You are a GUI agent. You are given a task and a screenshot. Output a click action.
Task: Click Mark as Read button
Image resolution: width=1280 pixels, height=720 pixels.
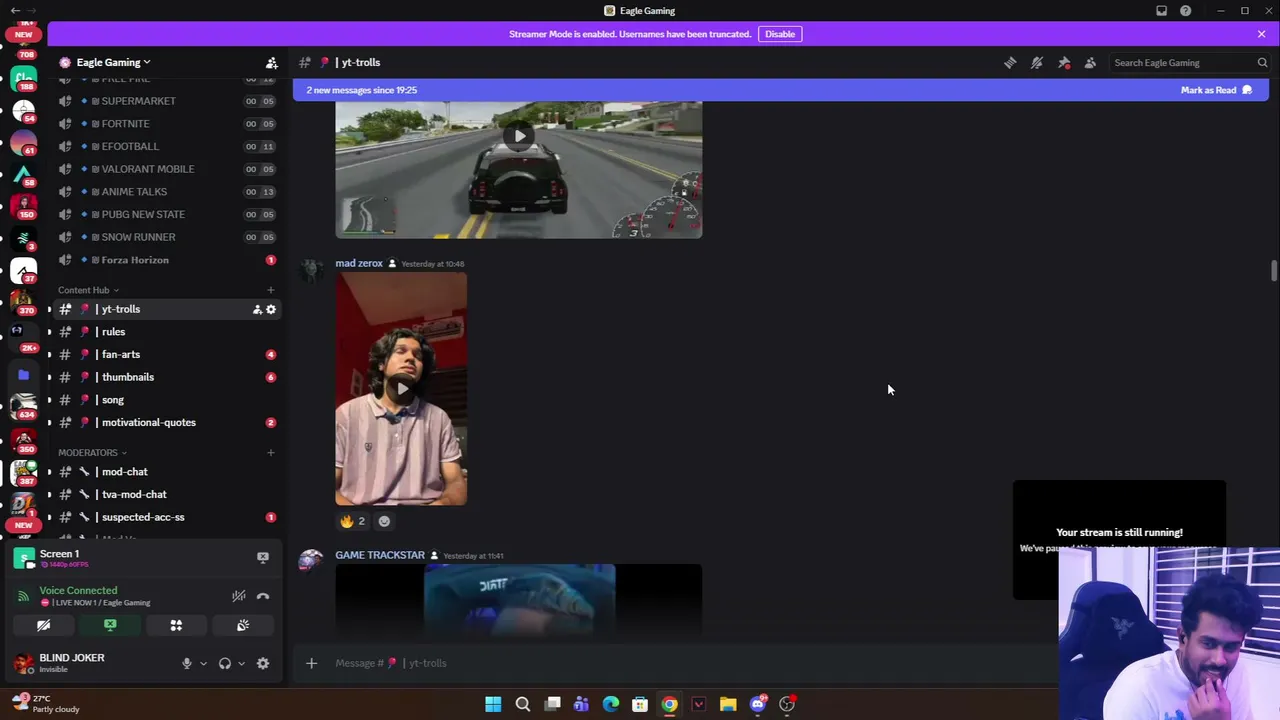(x=1216, y=90)
